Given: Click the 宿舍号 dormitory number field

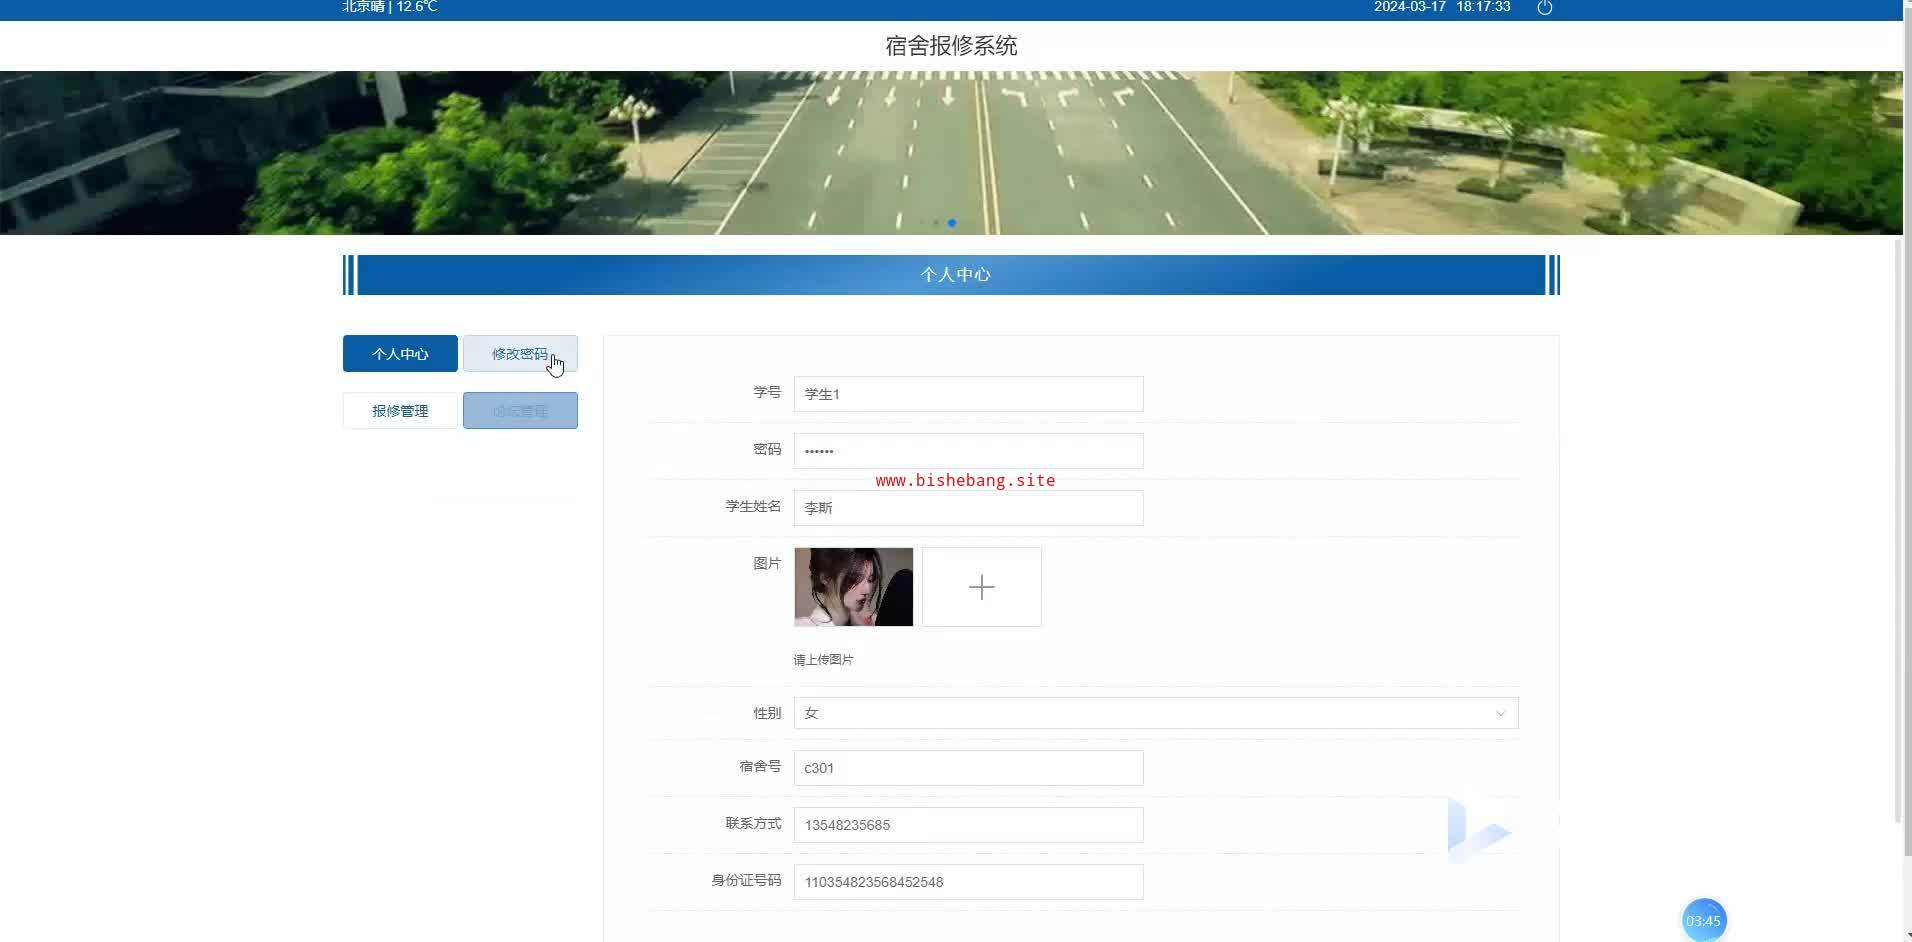Looking at the screenshot, I should click(x=967, y=768).
